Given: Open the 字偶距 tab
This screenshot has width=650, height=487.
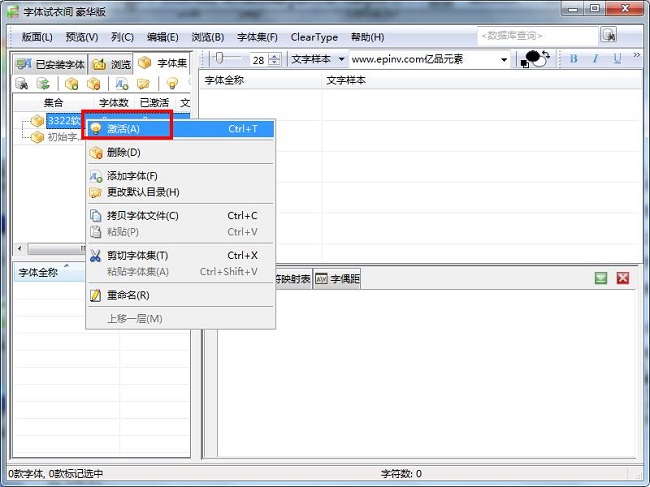Looking at the screenshot, I should coord(341,279).
